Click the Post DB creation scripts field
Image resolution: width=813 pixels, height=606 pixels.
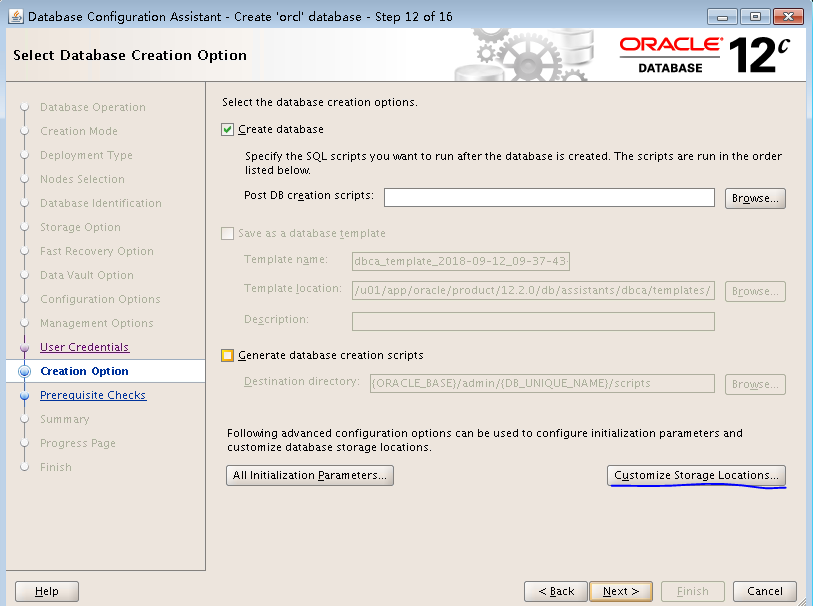coord(549,198)
